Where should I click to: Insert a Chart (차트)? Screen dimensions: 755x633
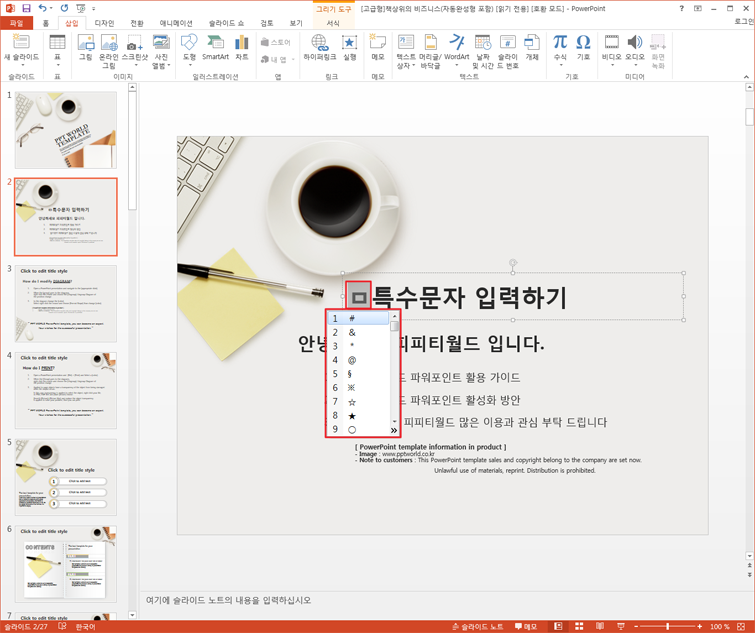coord(242,42)
